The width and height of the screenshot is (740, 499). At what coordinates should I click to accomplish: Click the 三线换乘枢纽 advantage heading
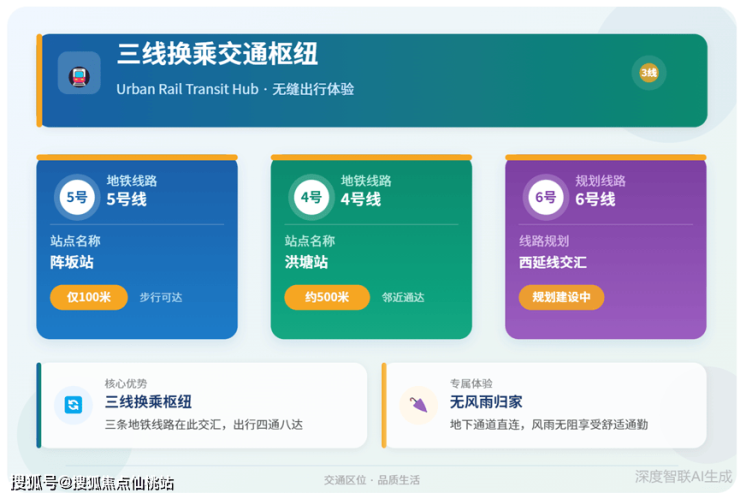[x=148, y=402]
